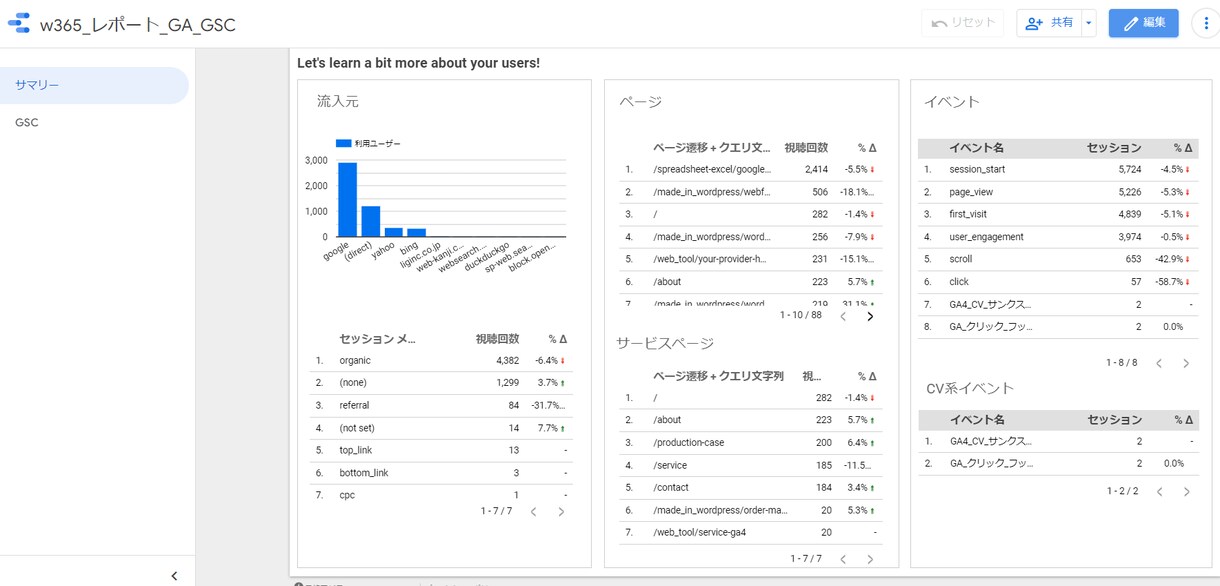Select the /made_in_wordpress/order-ma... row
1220x586 pixels.
pos(750,510)
